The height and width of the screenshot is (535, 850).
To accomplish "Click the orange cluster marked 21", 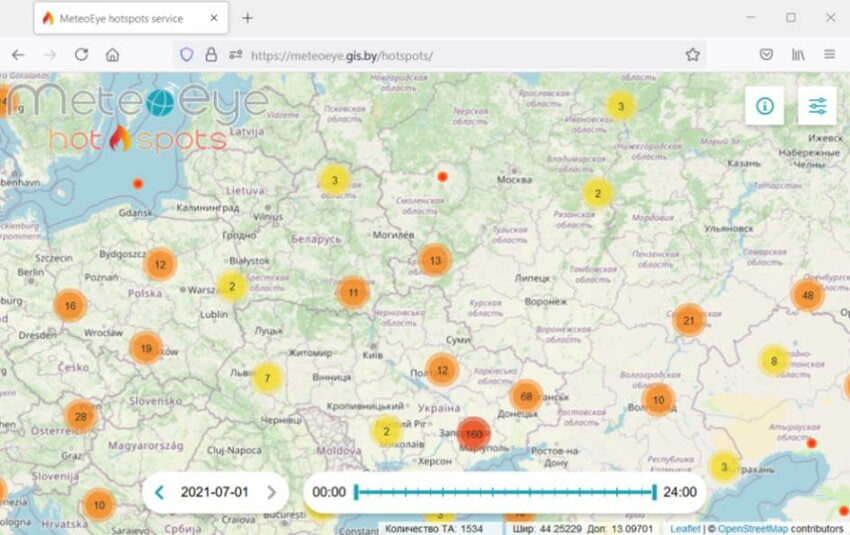I will pos(688,320).
